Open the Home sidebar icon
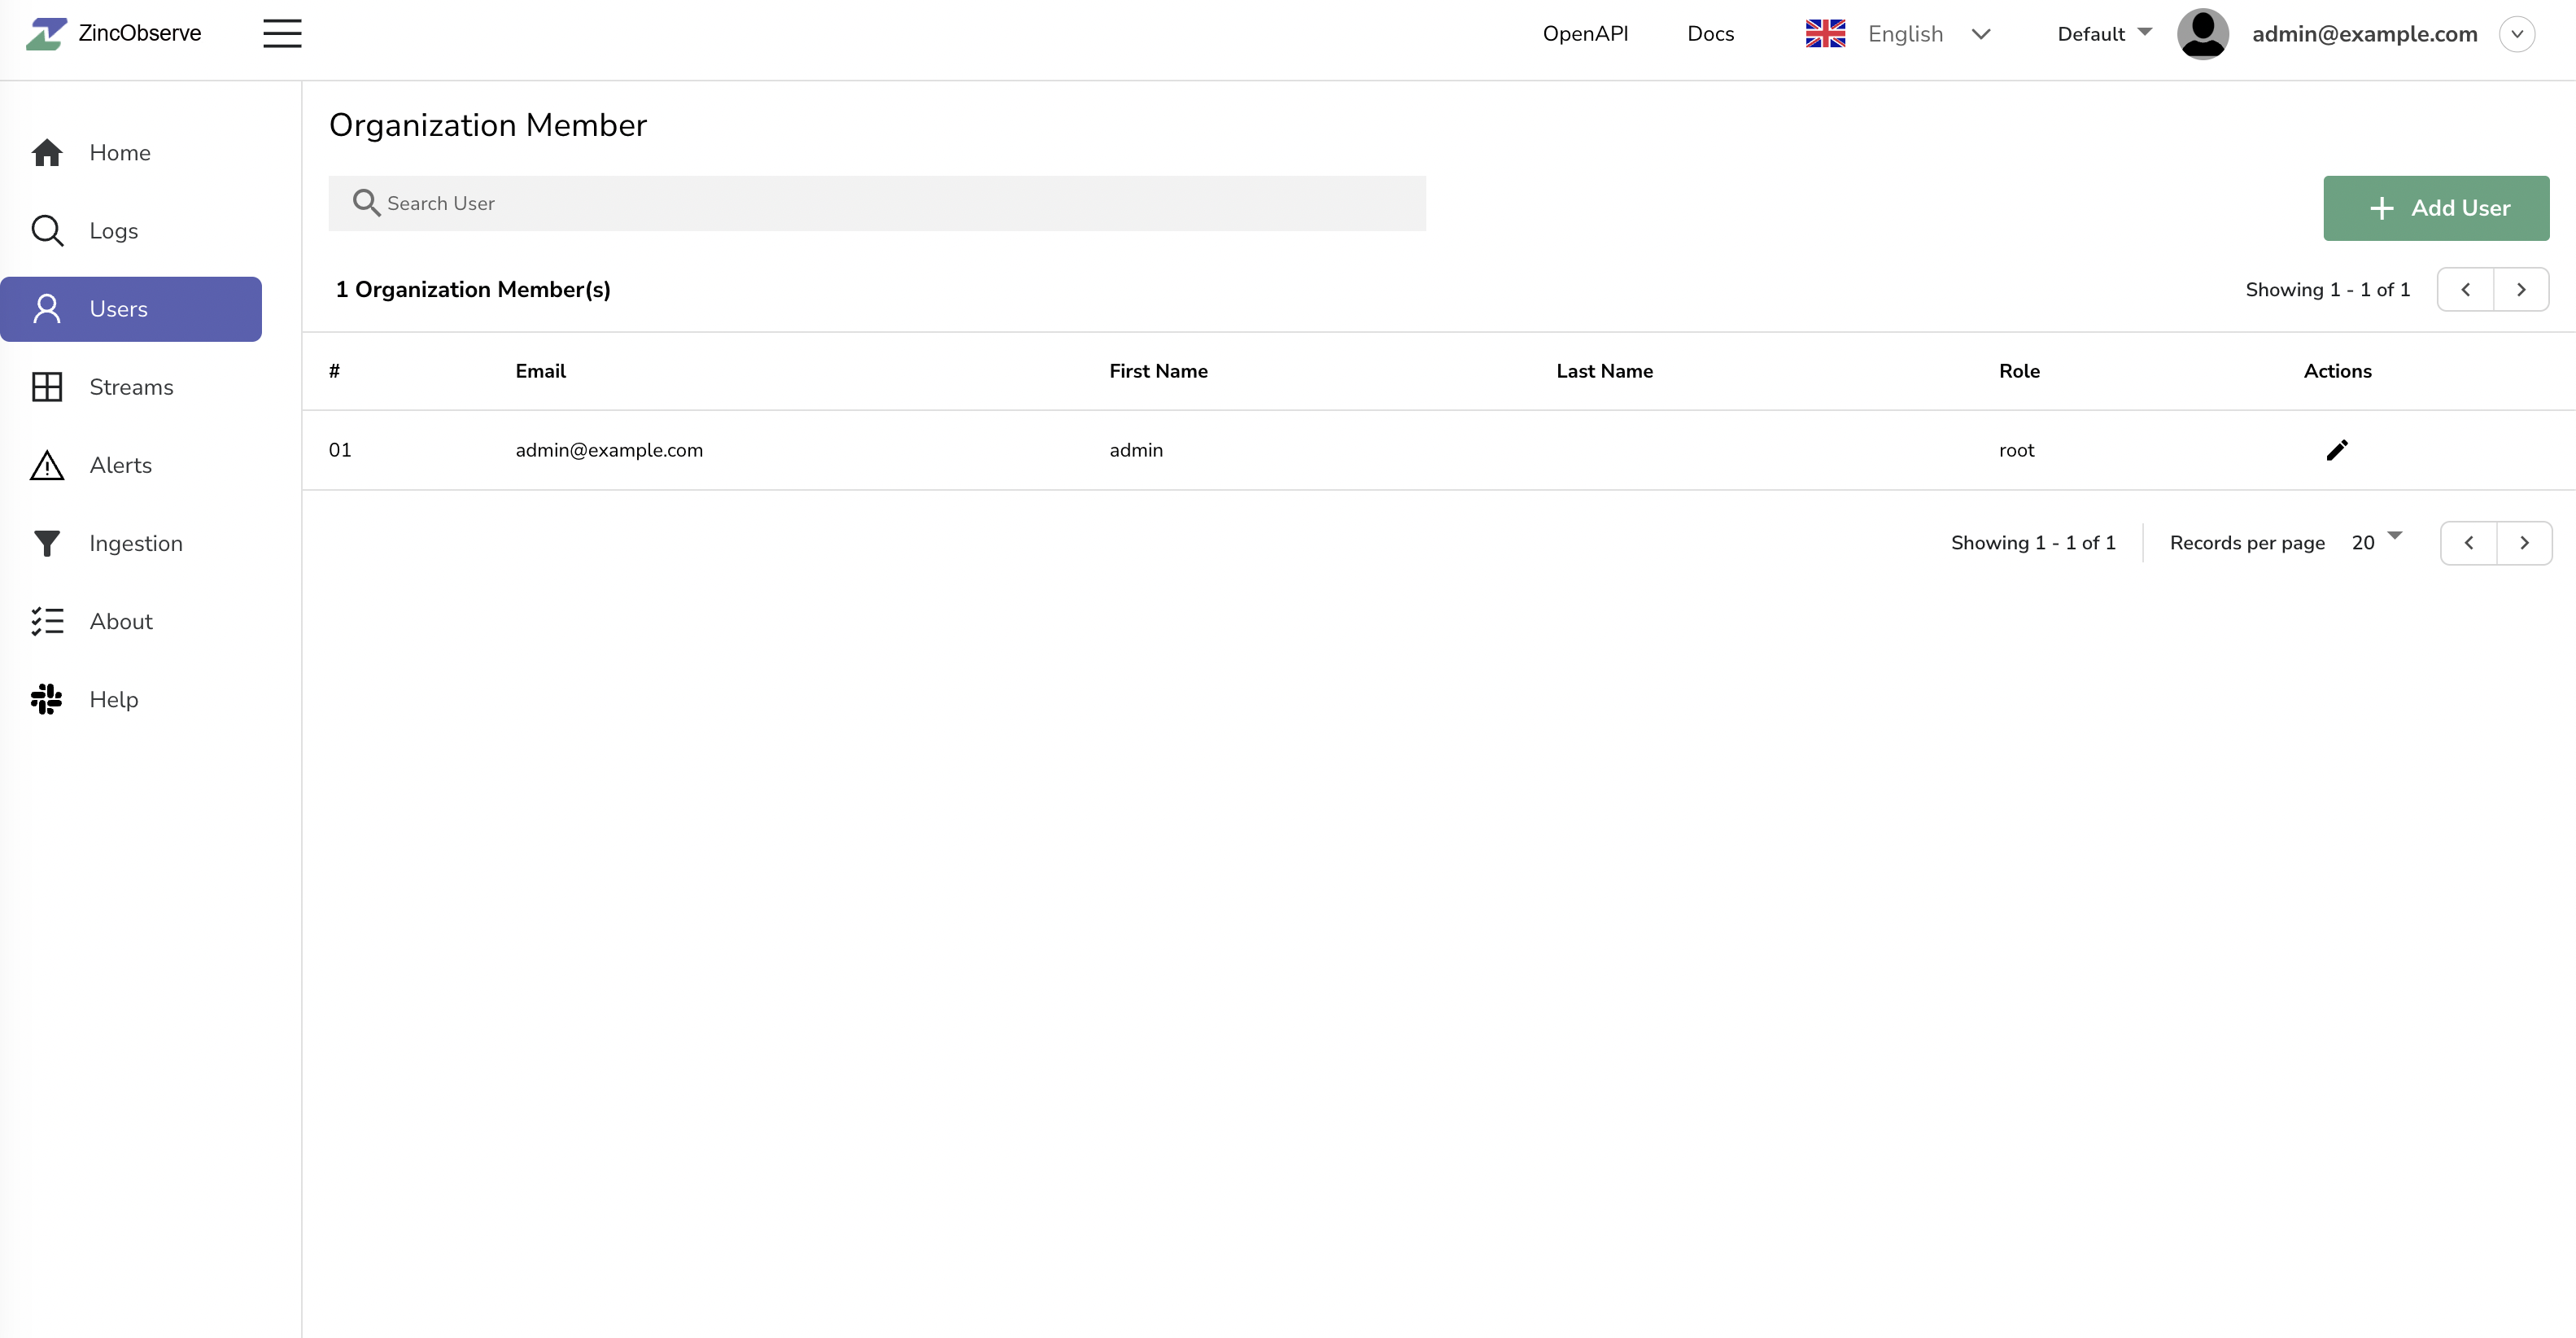Viewport: 2576px width, 1338px height. 47,152
